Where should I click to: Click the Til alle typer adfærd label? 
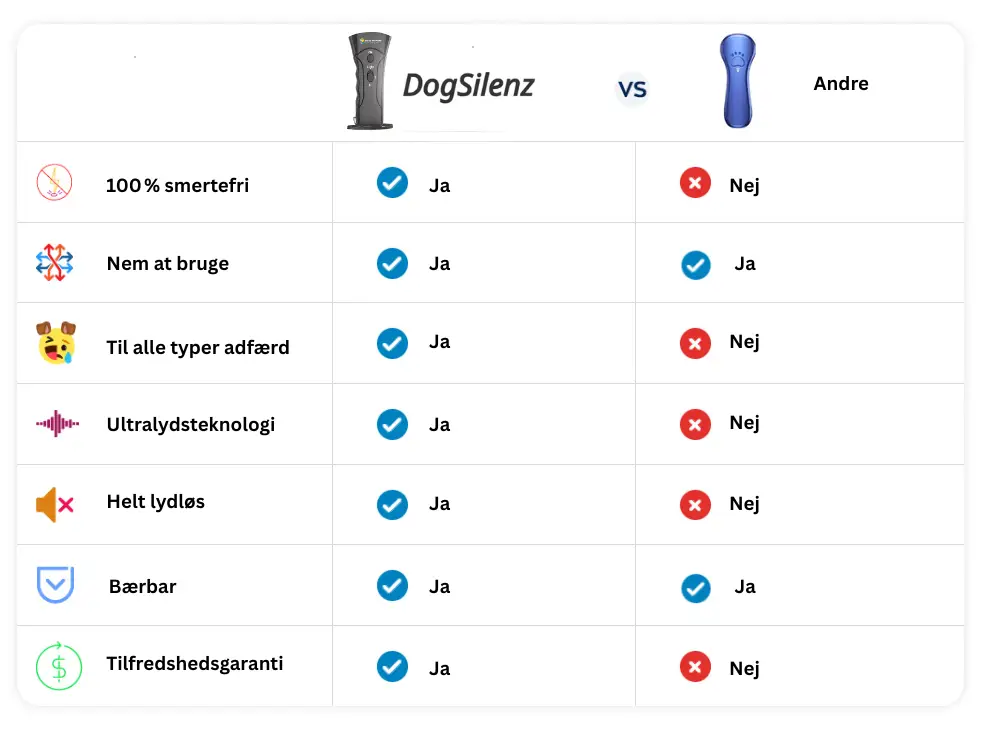click(198, 348)
